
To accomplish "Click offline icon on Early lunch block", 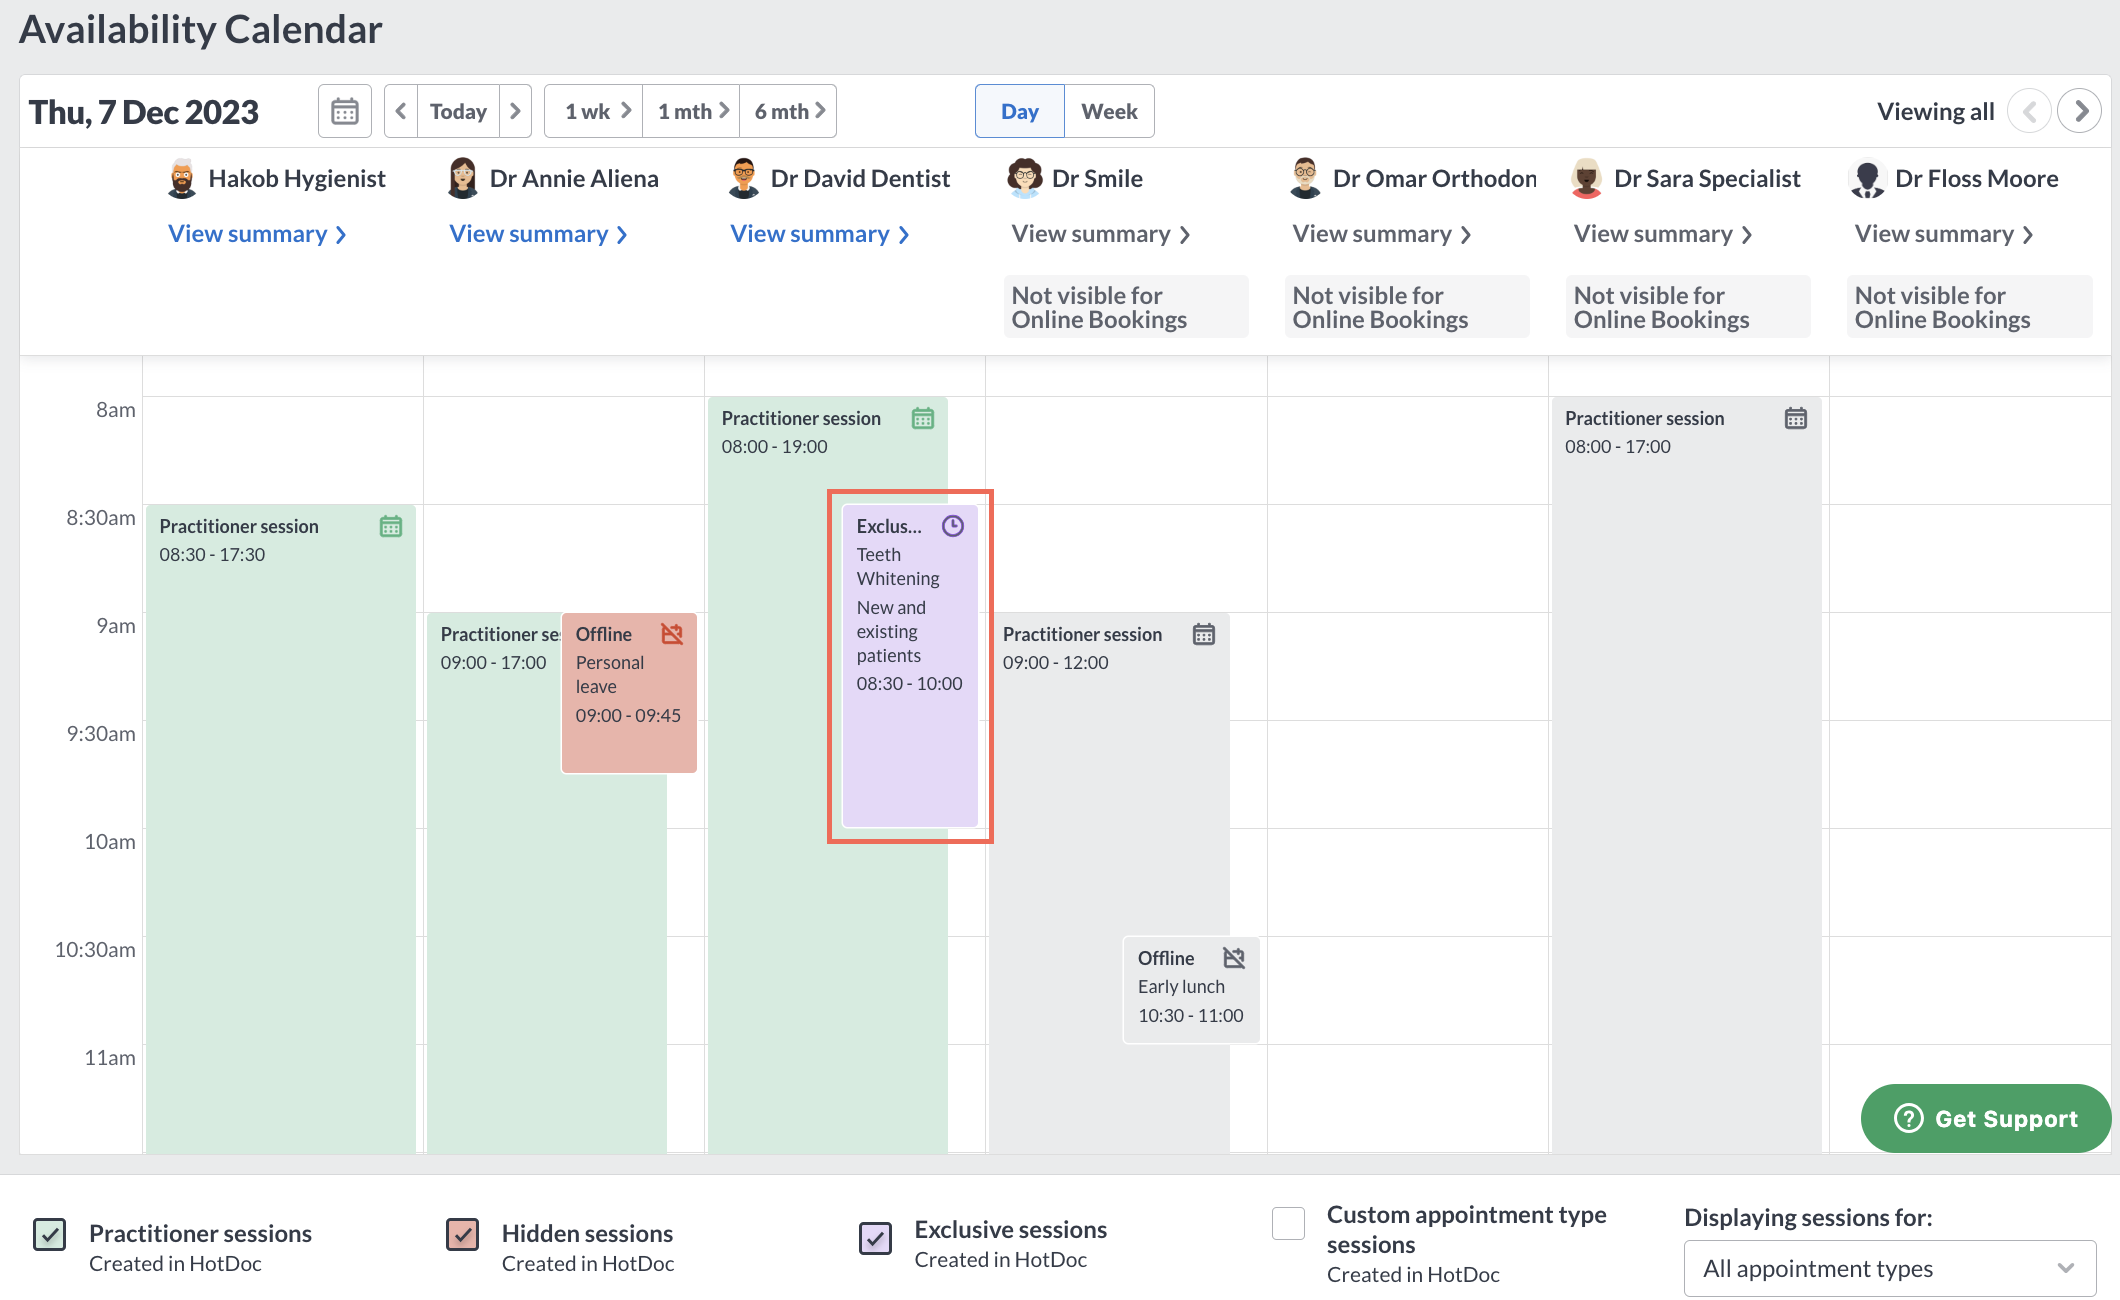I will 1234,958.
